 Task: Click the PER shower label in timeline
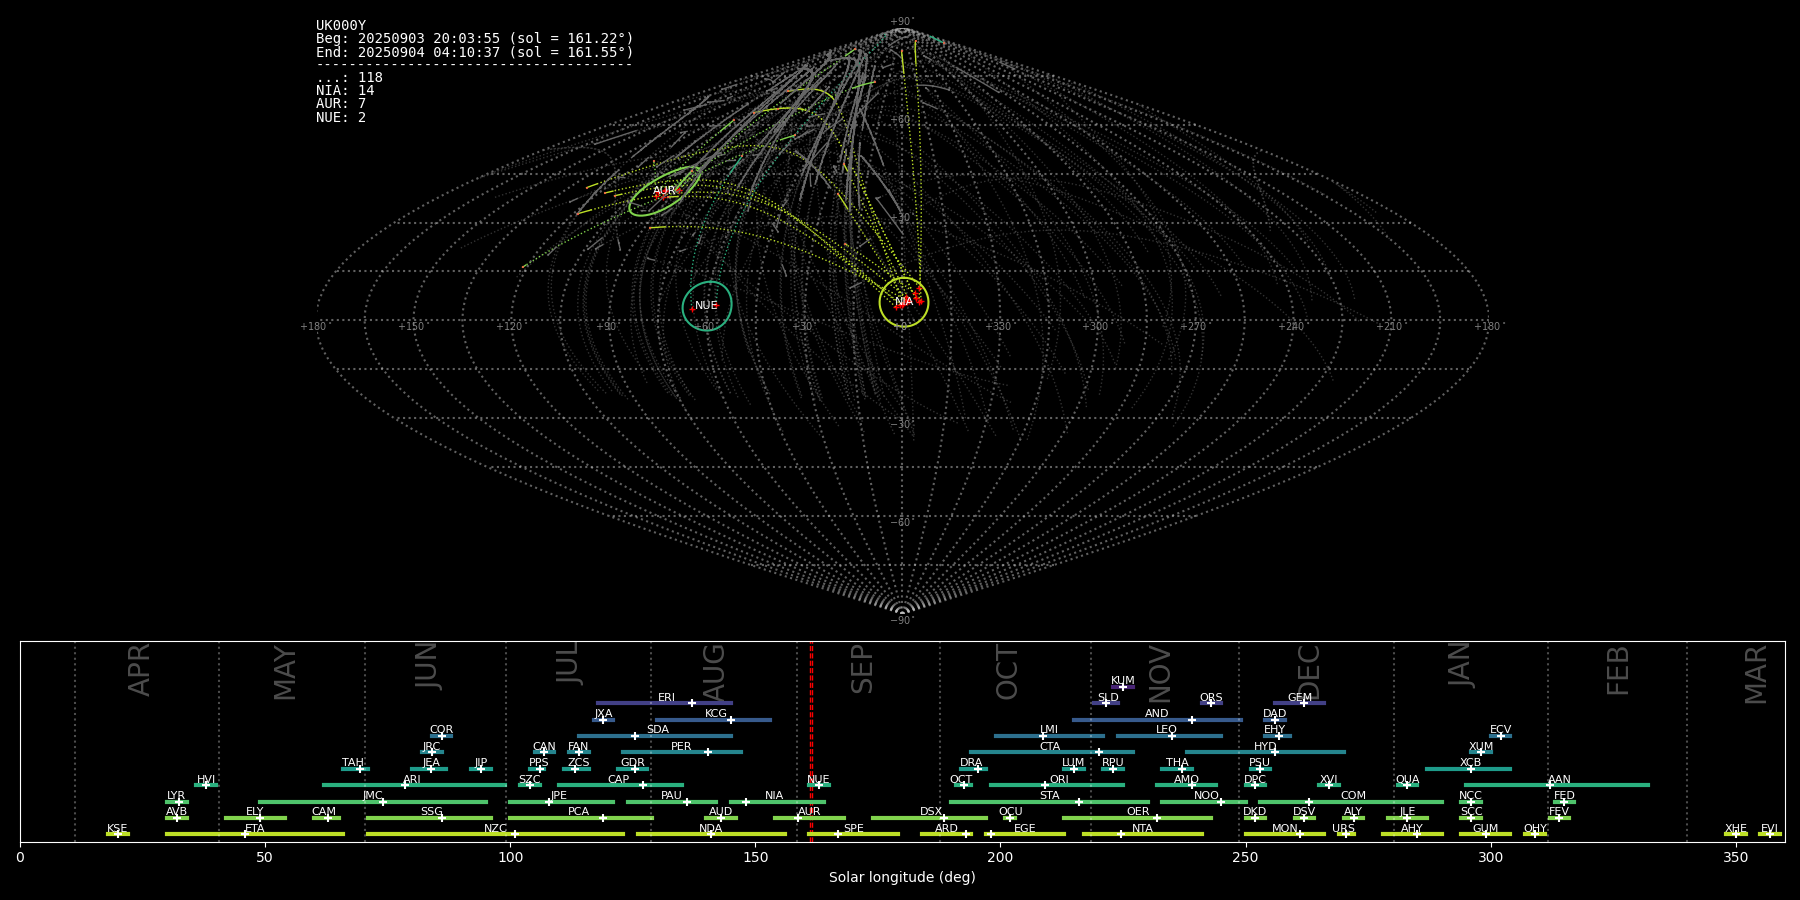(681, 747)
